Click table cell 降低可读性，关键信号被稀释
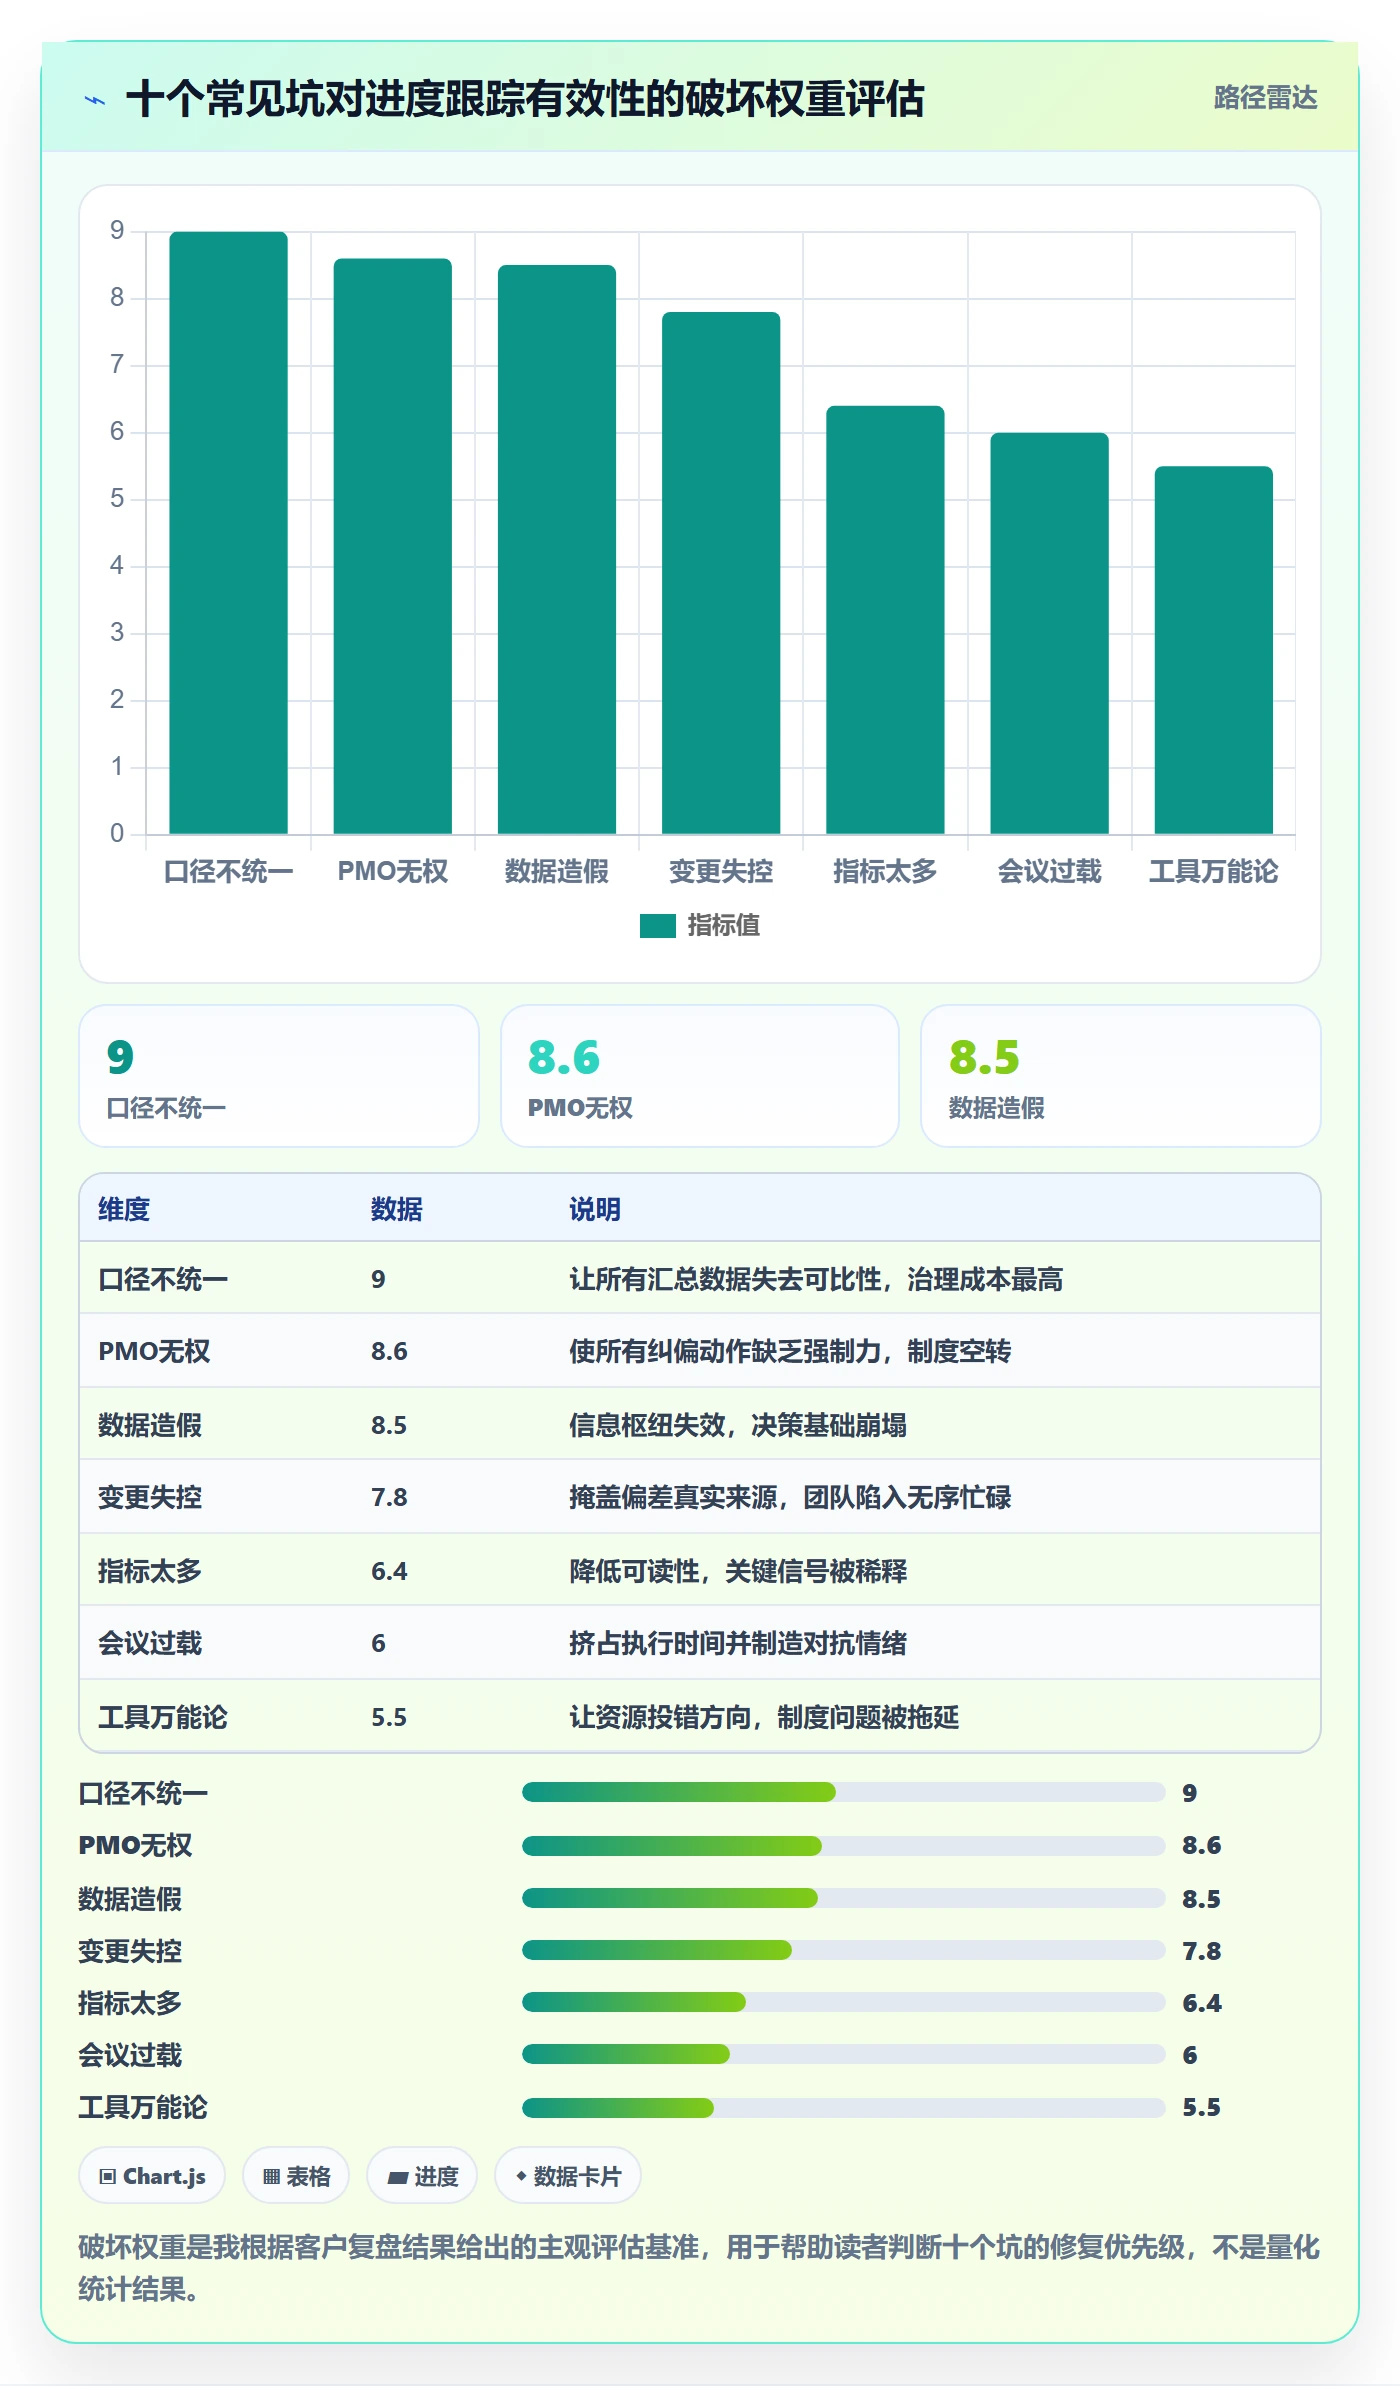 738,1571
